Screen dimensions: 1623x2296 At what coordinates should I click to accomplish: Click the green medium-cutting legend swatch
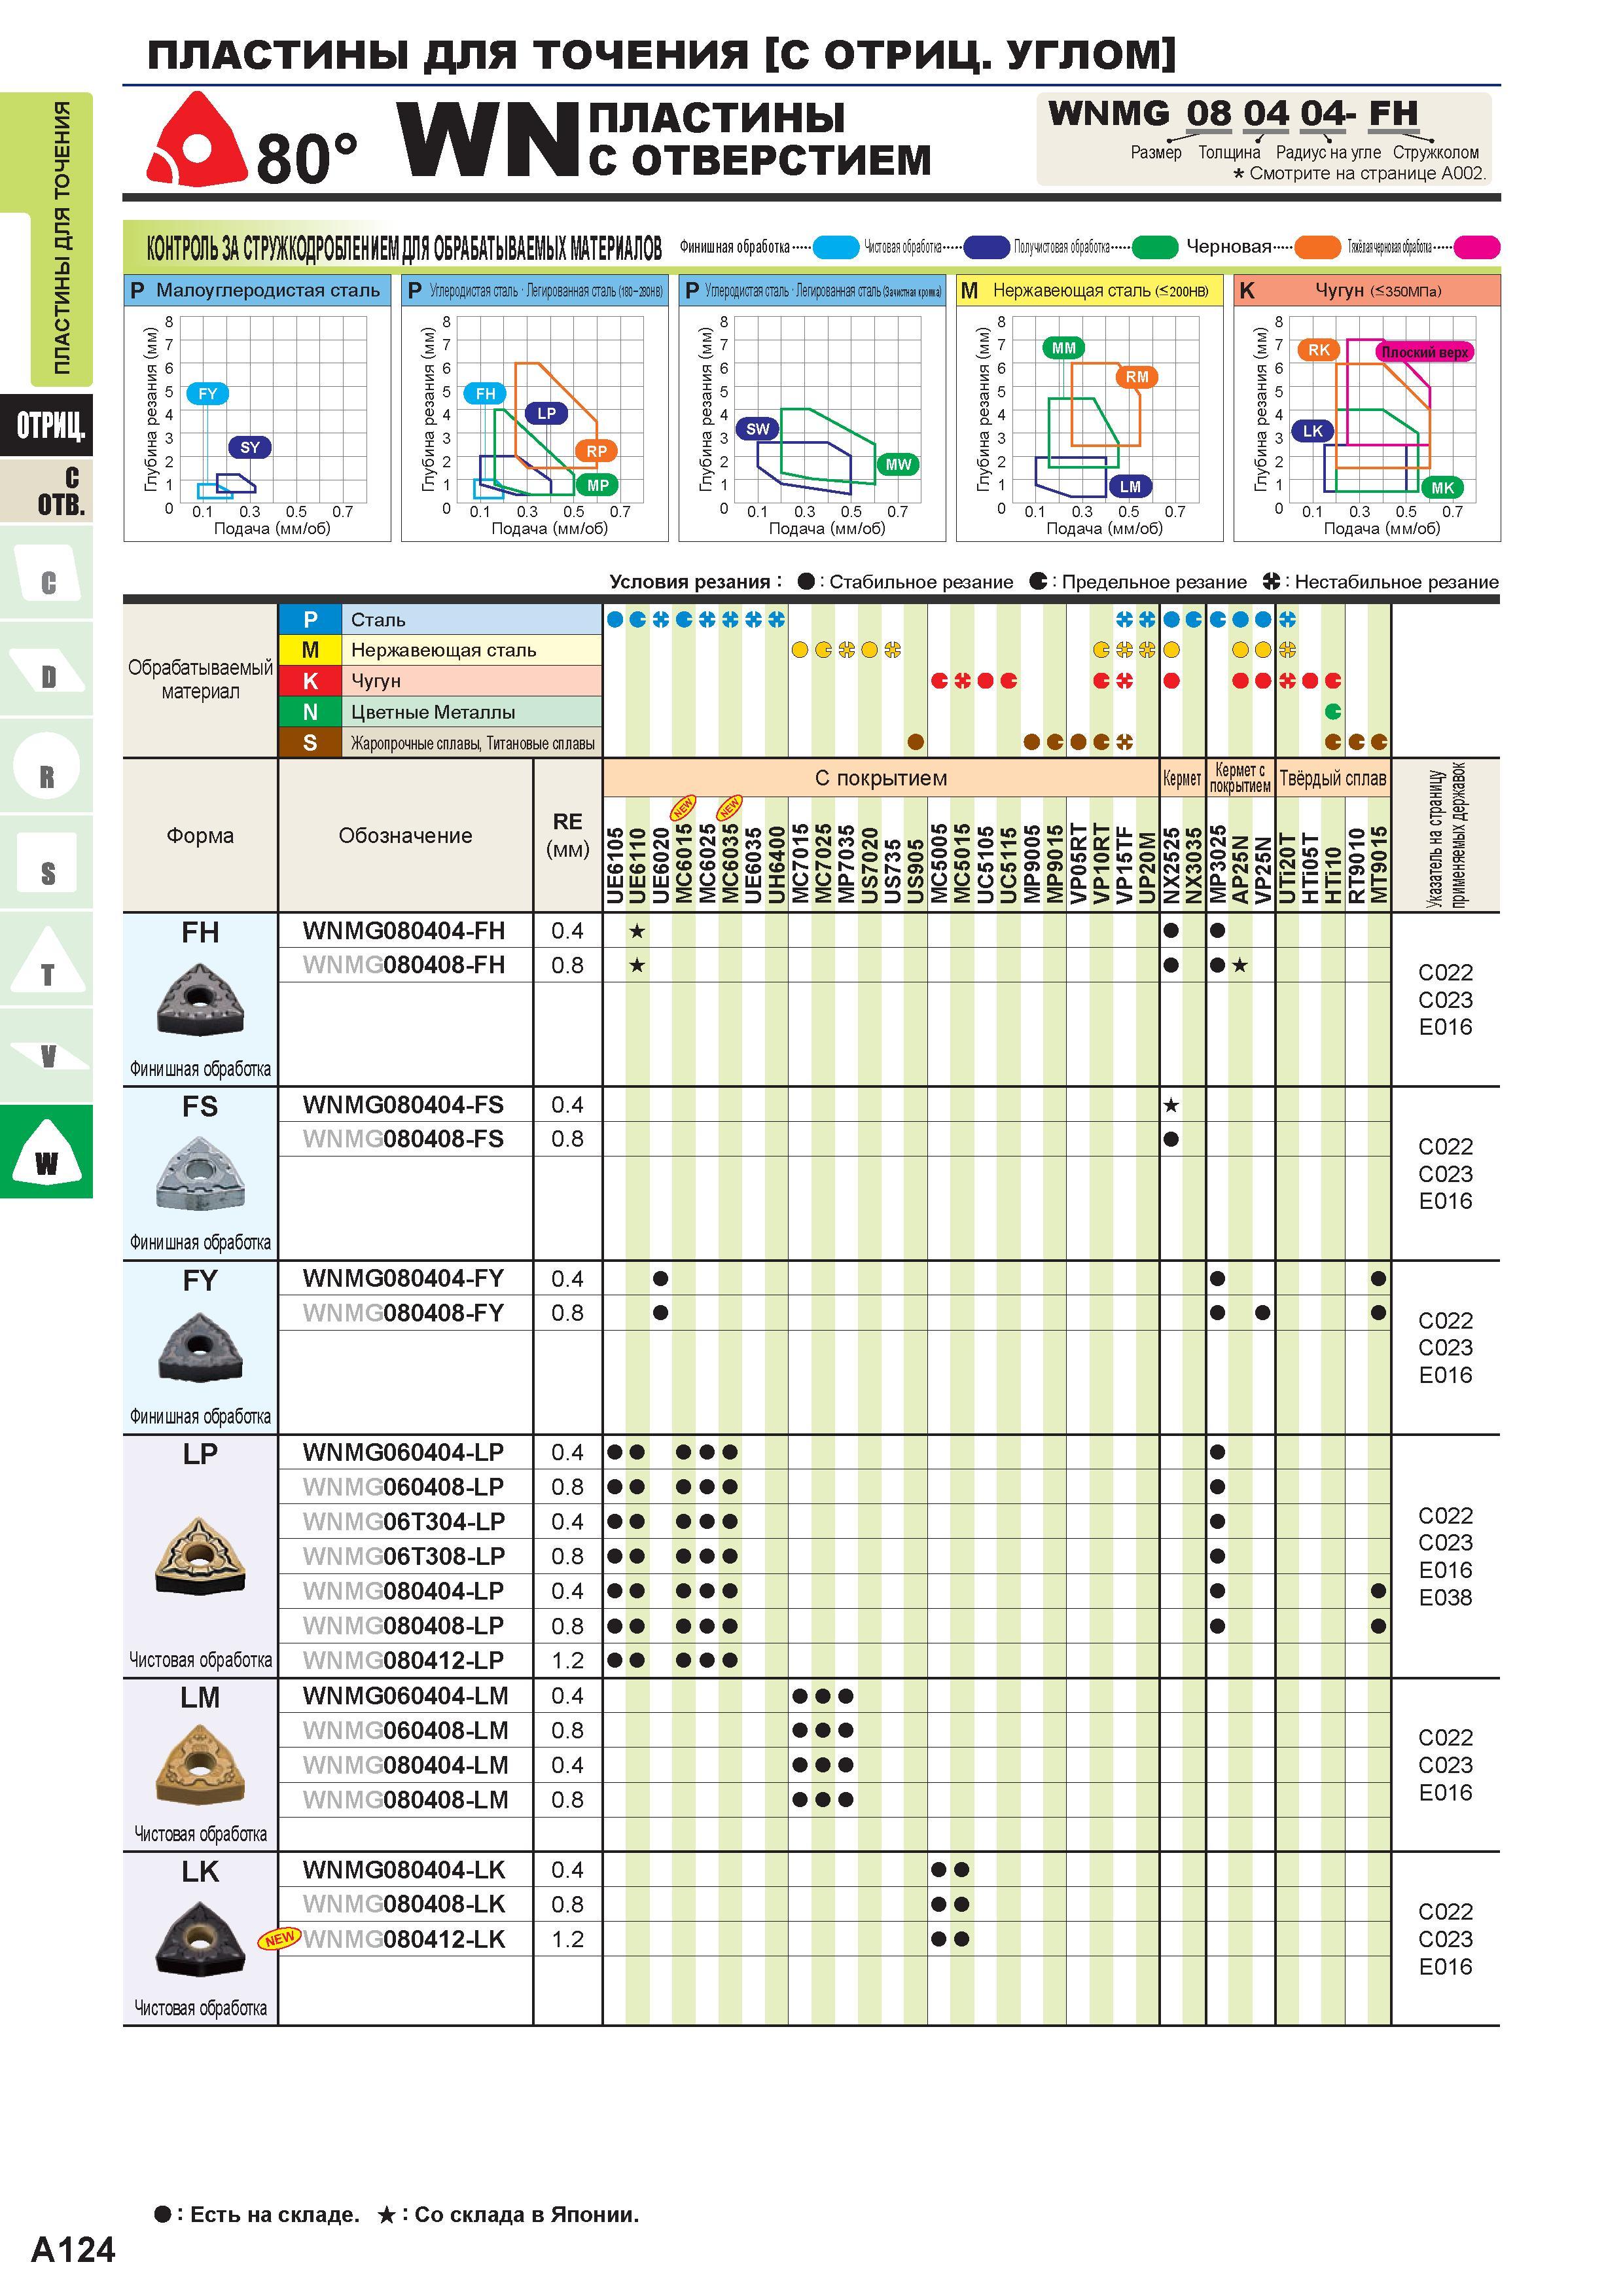[x=1155, y=247]
